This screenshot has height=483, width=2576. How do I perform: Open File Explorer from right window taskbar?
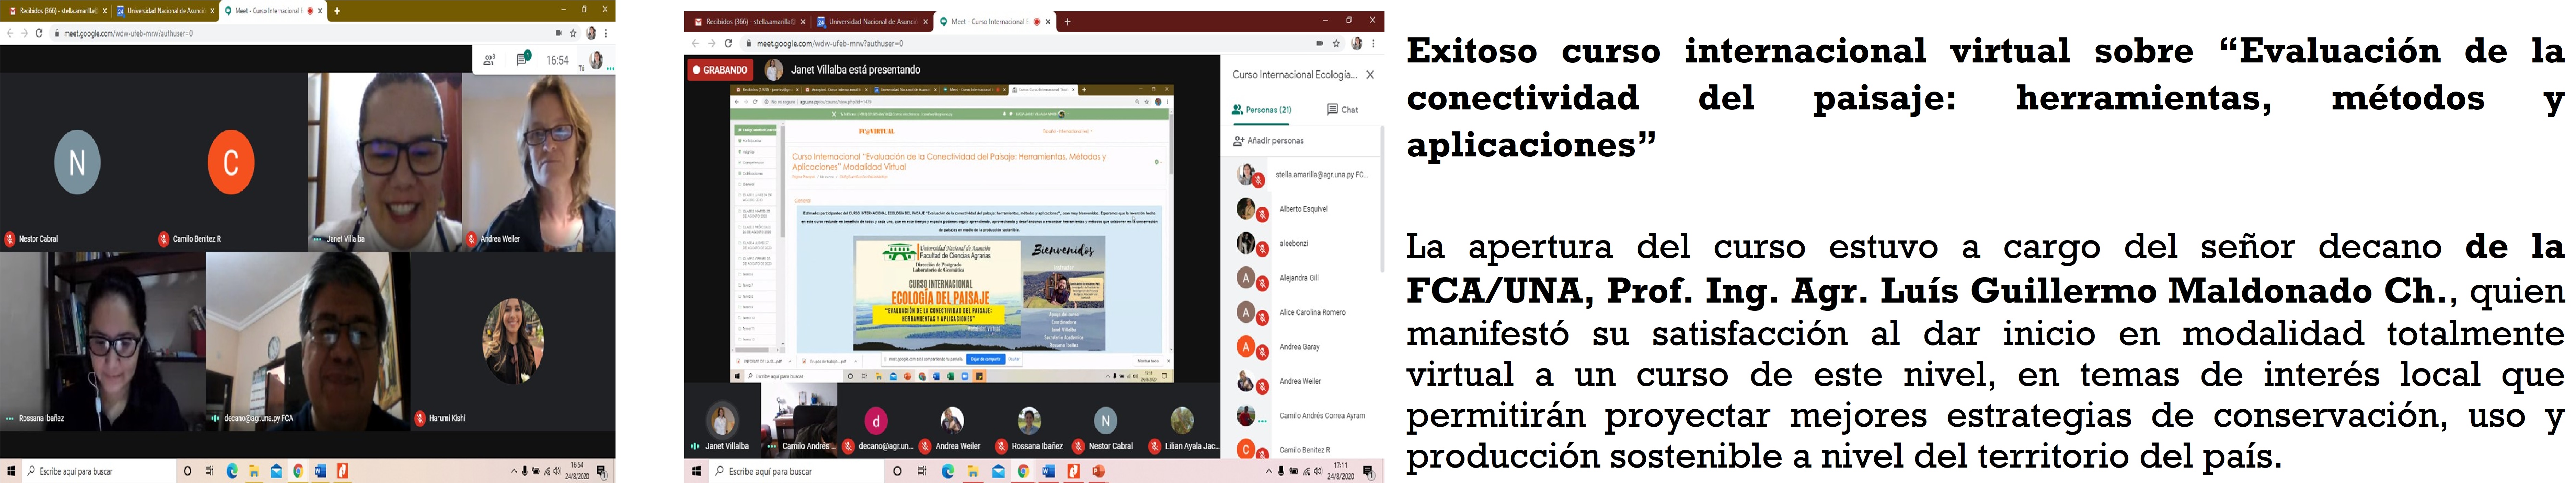[x=973, y=471]
